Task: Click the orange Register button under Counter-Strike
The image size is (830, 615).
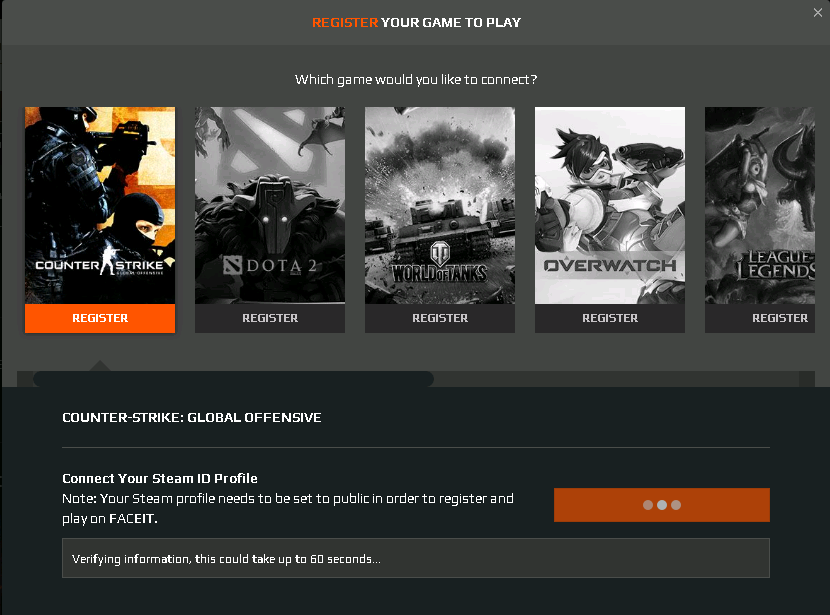Action: click(x=100, y=318)
